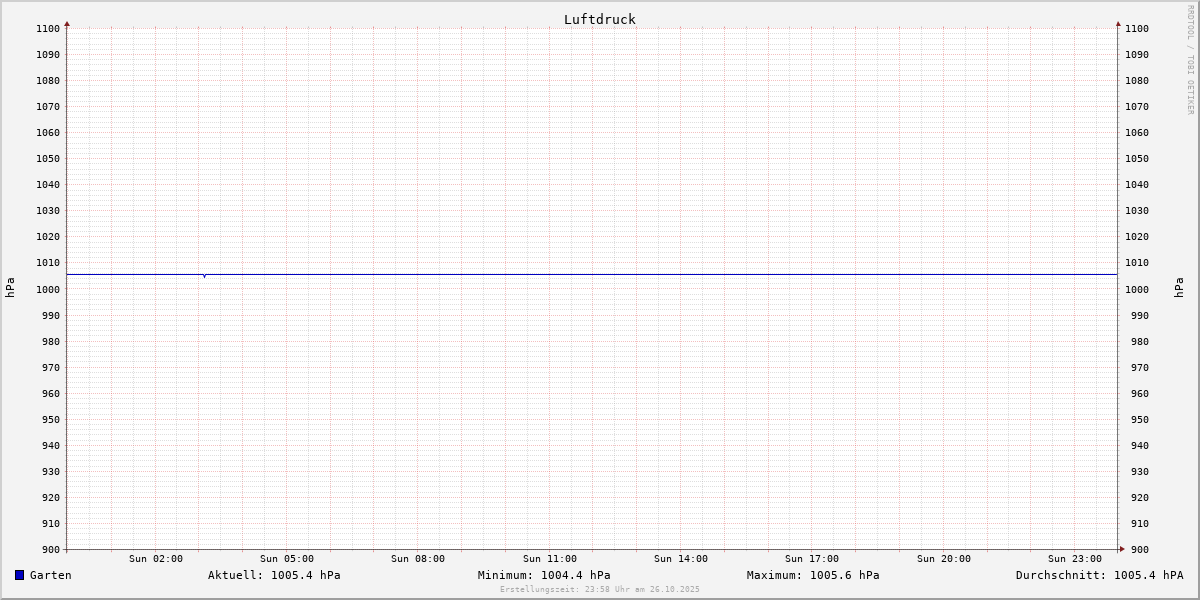Click the red arrow atop the right axis
The width and height of the screenshot is (1200, 600).
coord(1118,23)
